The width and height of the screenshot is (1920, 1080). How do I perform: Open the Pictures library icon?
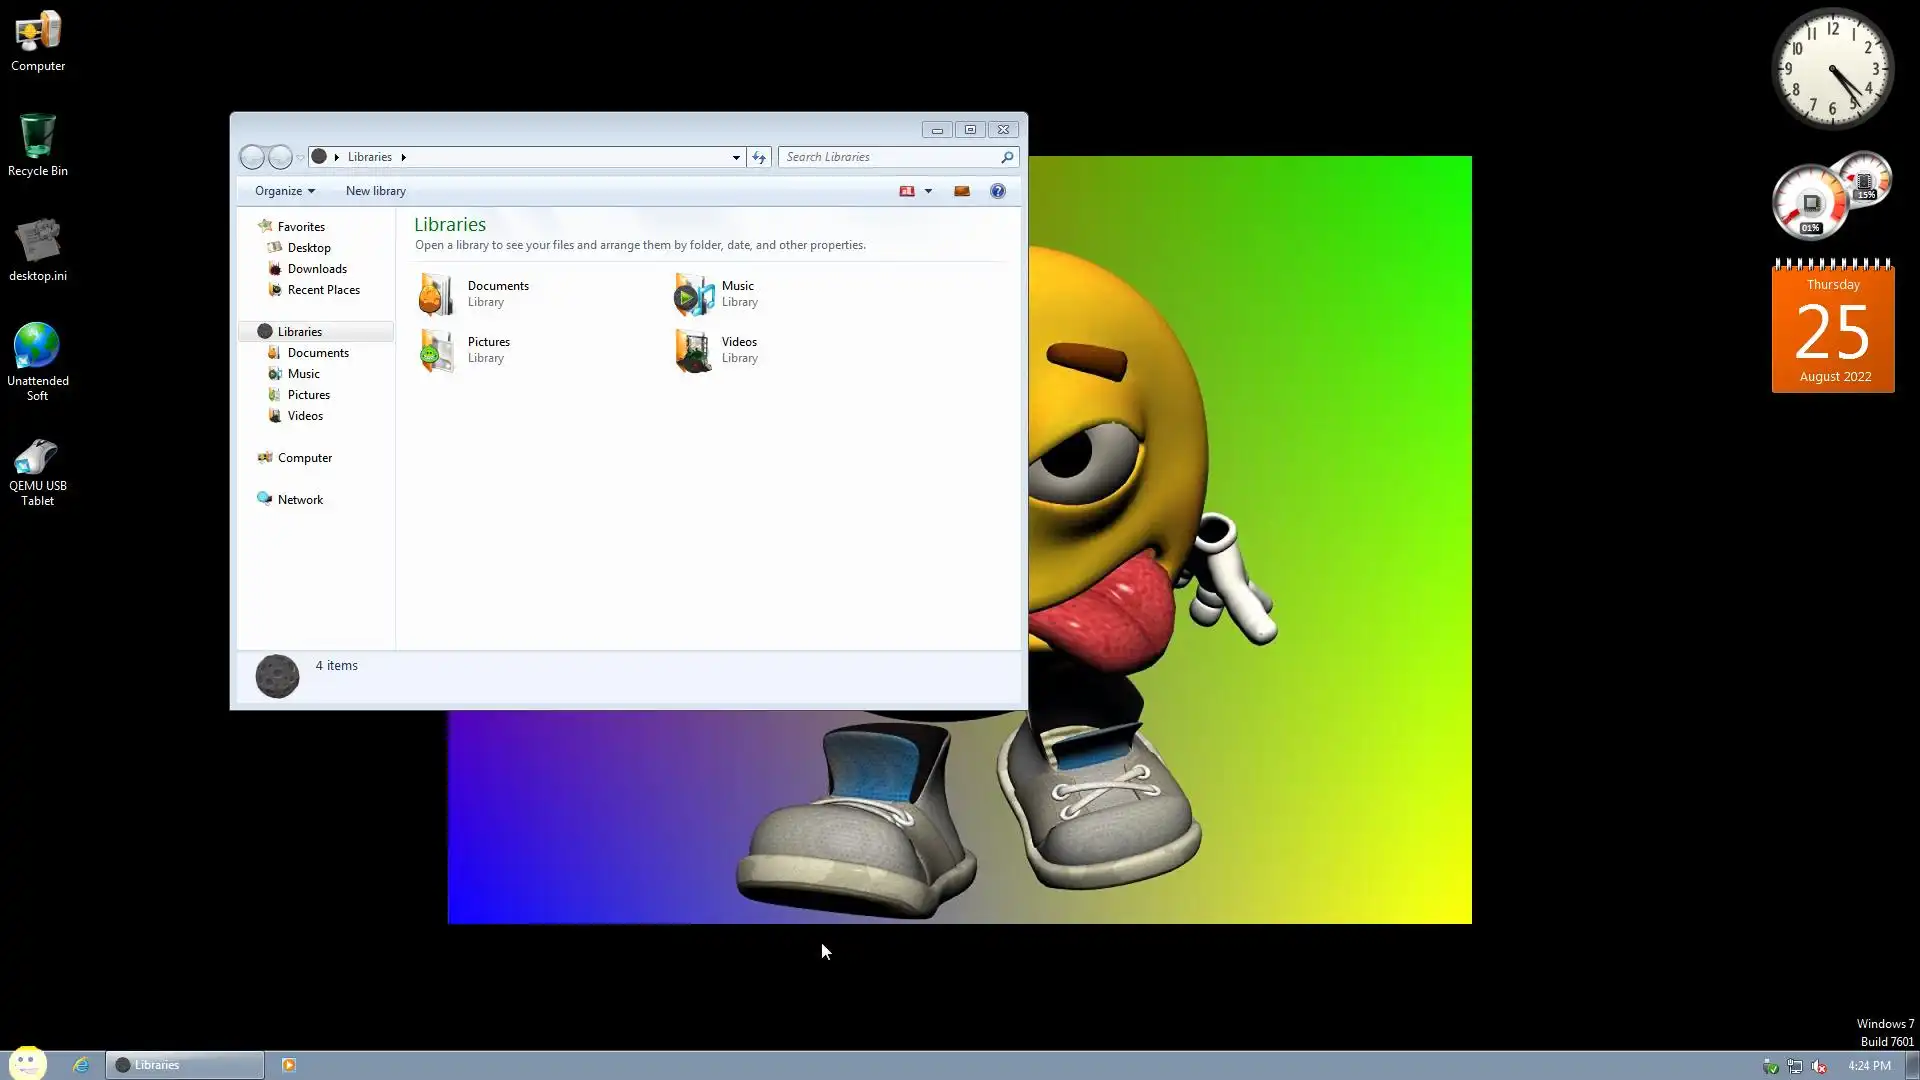coord(437,350)
